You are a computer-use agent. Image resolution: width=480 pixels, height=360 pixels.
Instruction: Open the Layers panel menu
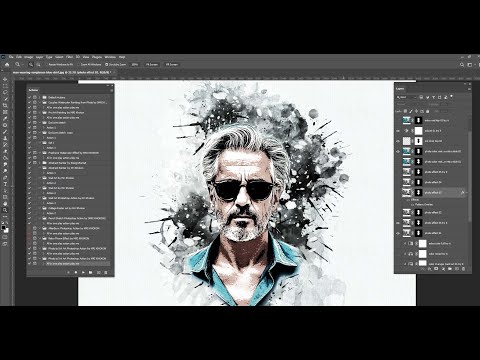[x=469, y=89]
